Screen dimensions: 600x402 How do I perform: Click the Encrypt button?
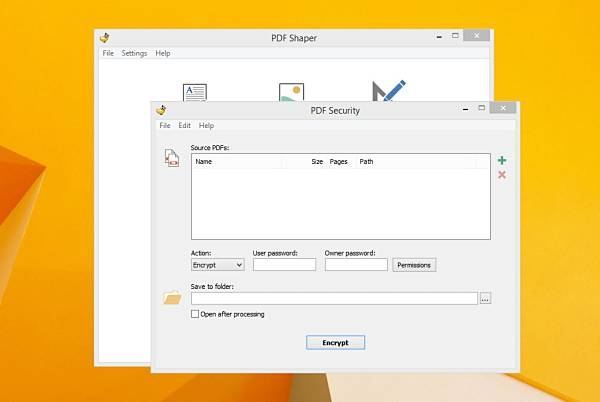tap(336, 343)
